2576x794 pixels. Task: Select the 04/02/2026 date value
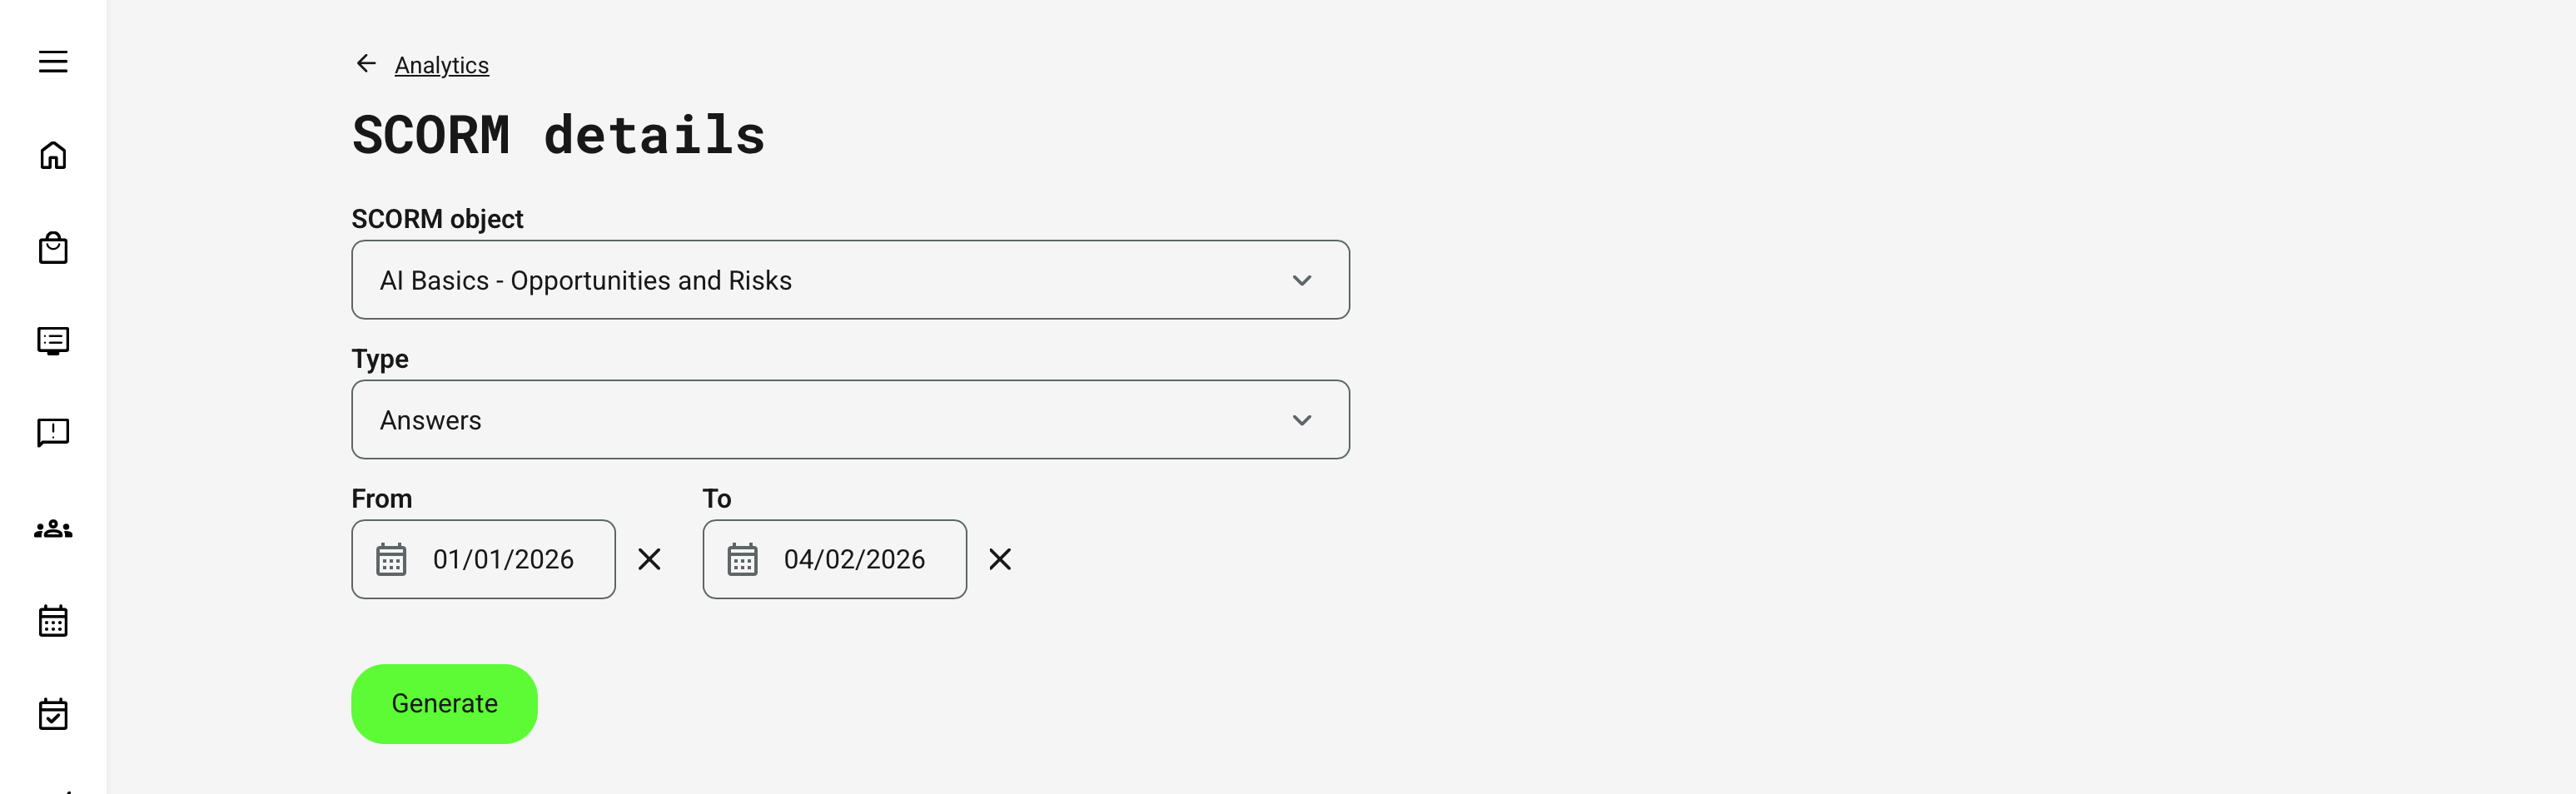click(855, 559)
